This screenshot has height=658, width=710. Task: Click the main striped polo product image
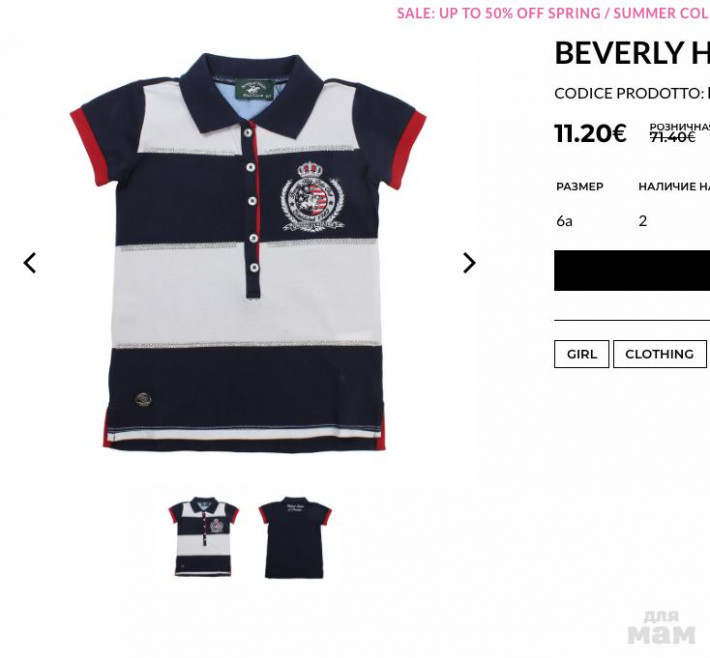coord(248,252)
